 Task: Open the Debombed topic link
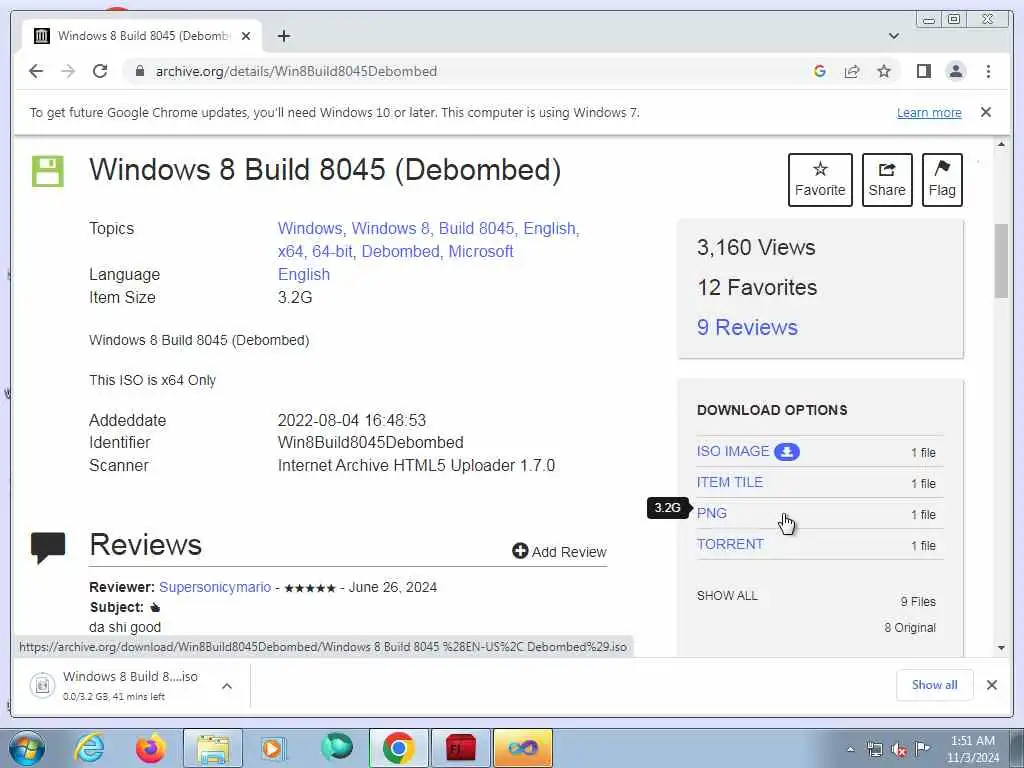[400, 251]
